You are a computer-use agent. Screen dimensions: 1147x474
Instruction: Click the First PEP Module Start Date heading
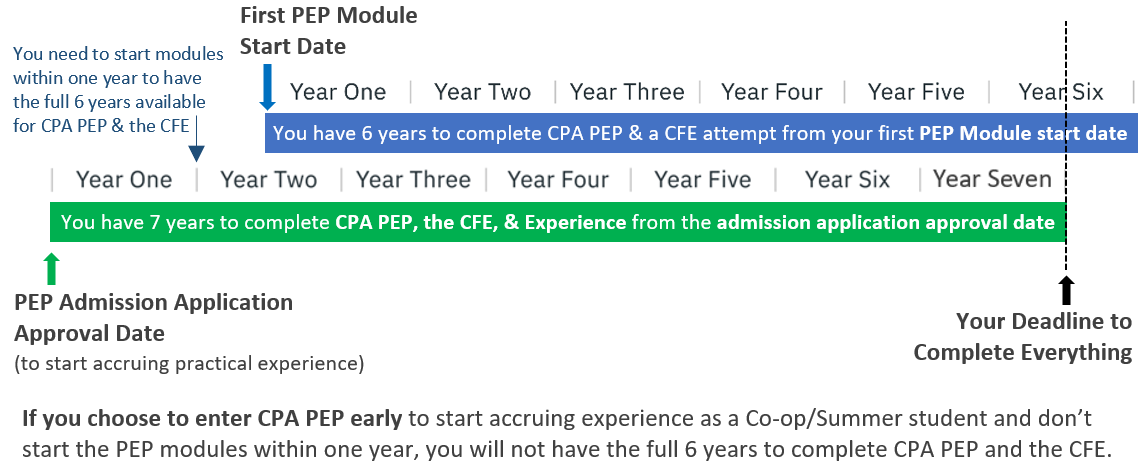328,31
